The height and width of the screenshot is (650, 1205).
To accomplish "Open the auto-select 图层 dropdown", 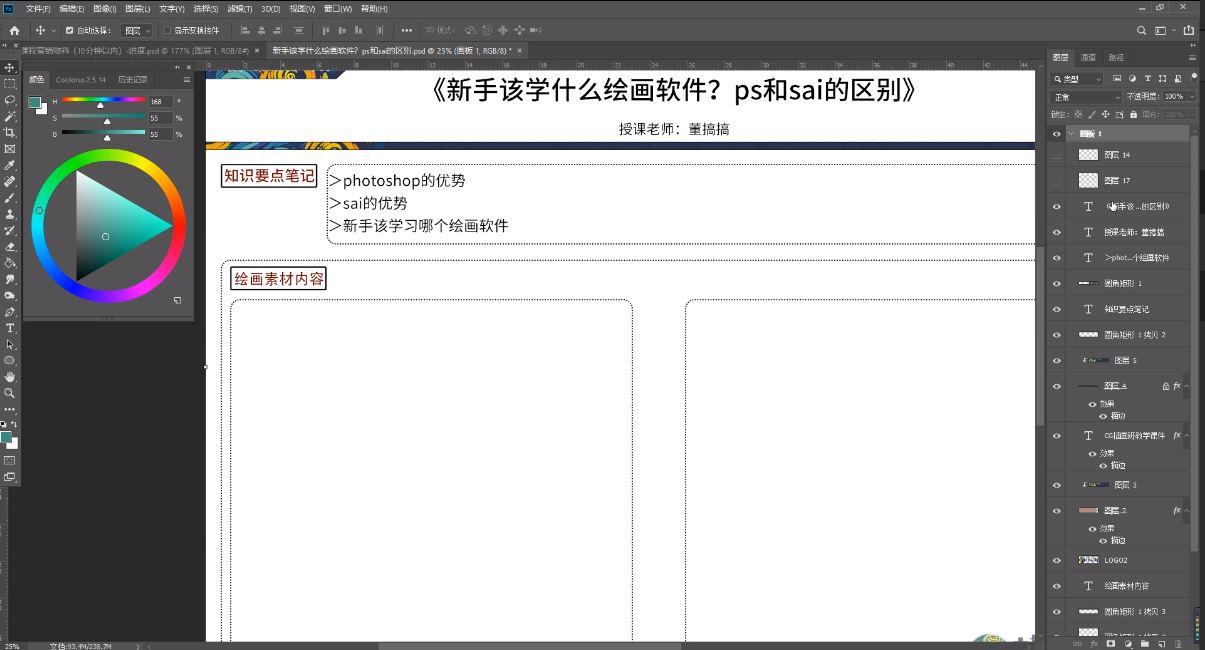I will coord(138,30).
